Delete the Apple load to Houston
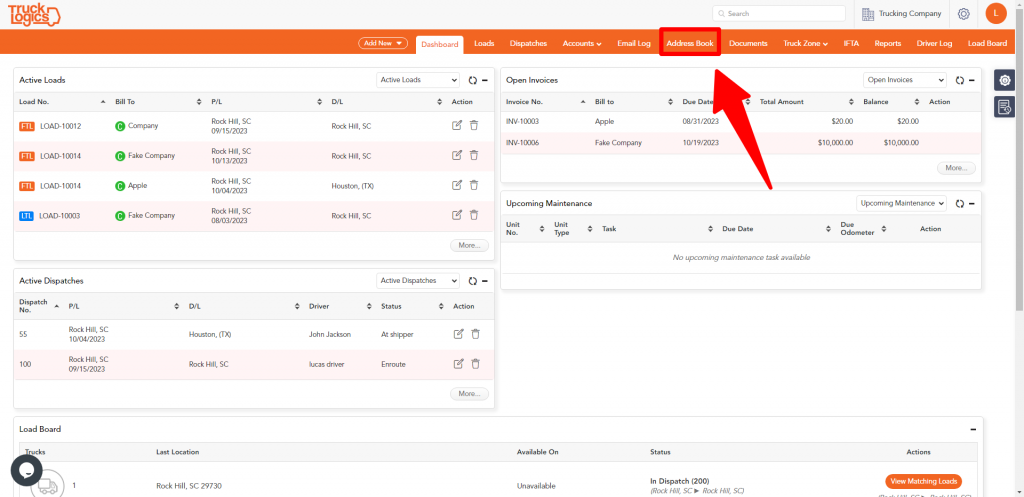Viewport: 1024px width, 497px height. point(474,185)
